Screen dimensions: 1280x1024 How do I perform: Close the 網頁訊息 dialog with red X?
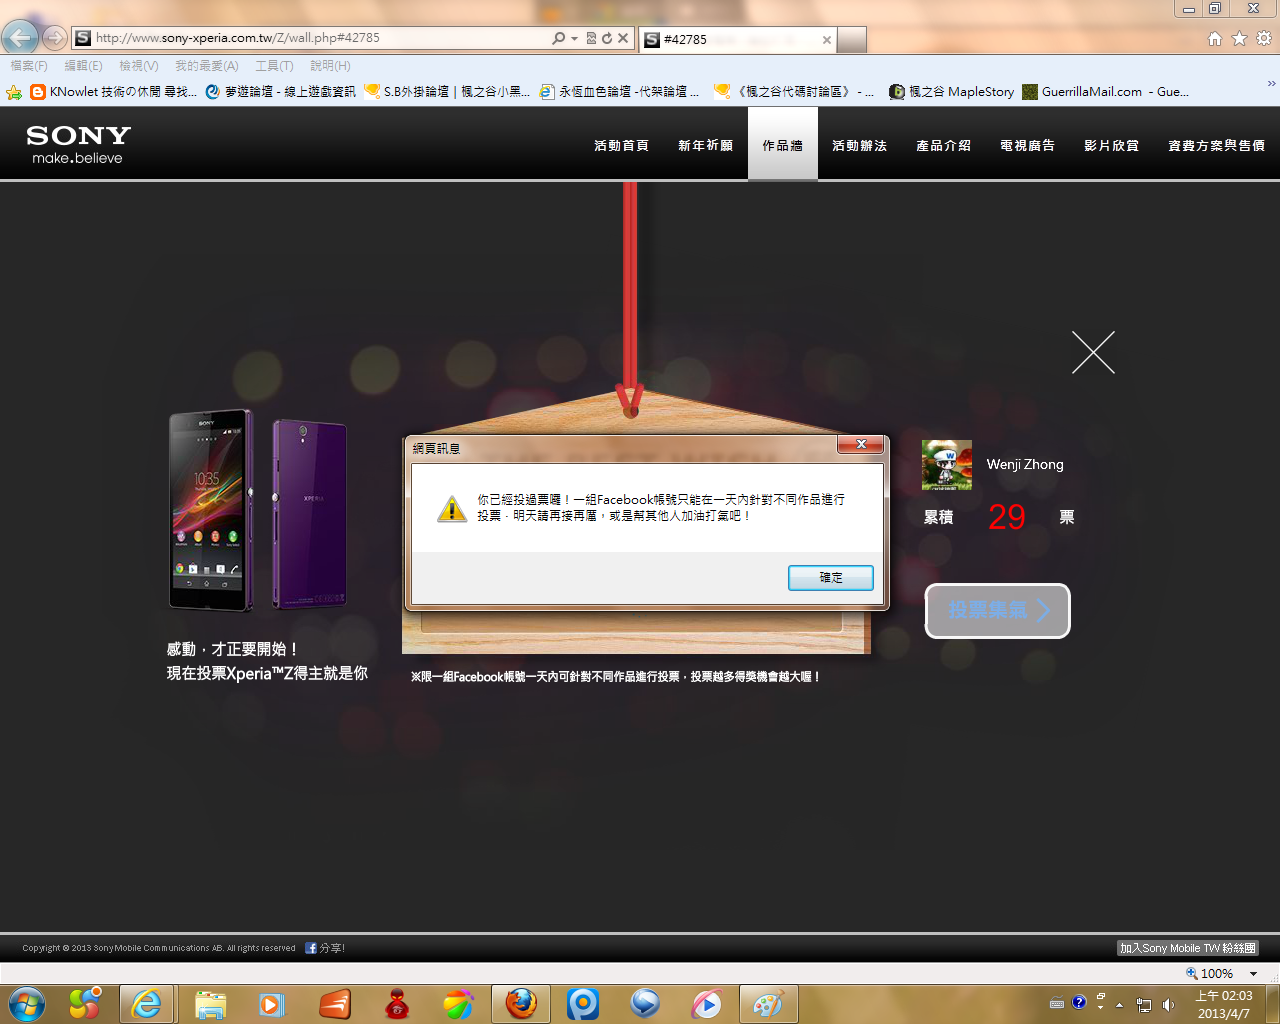click(861, 444)
